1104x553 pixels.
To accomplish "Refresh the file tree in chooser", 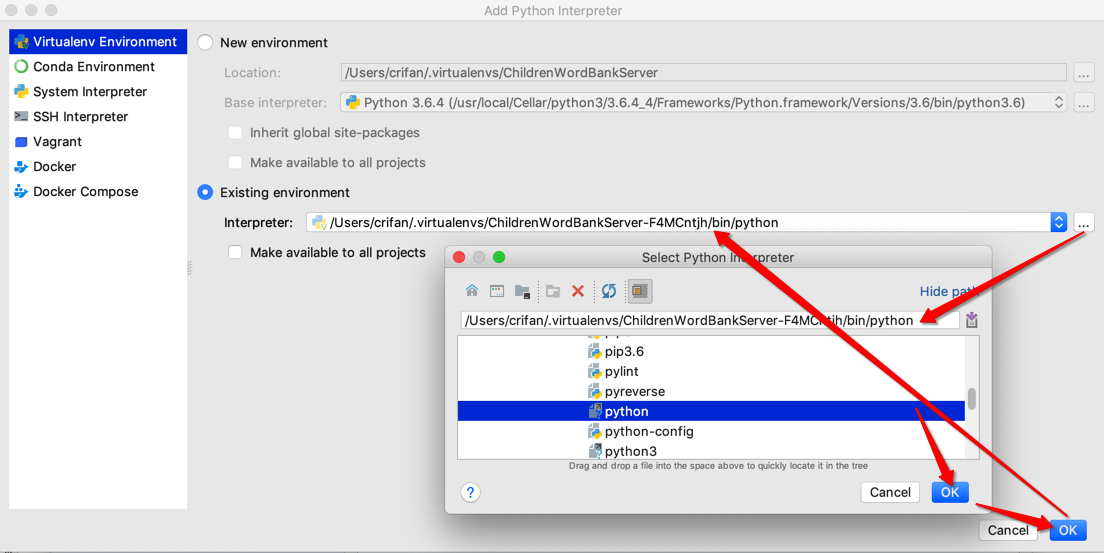I will pyautogui.click(x=609, y=291).
